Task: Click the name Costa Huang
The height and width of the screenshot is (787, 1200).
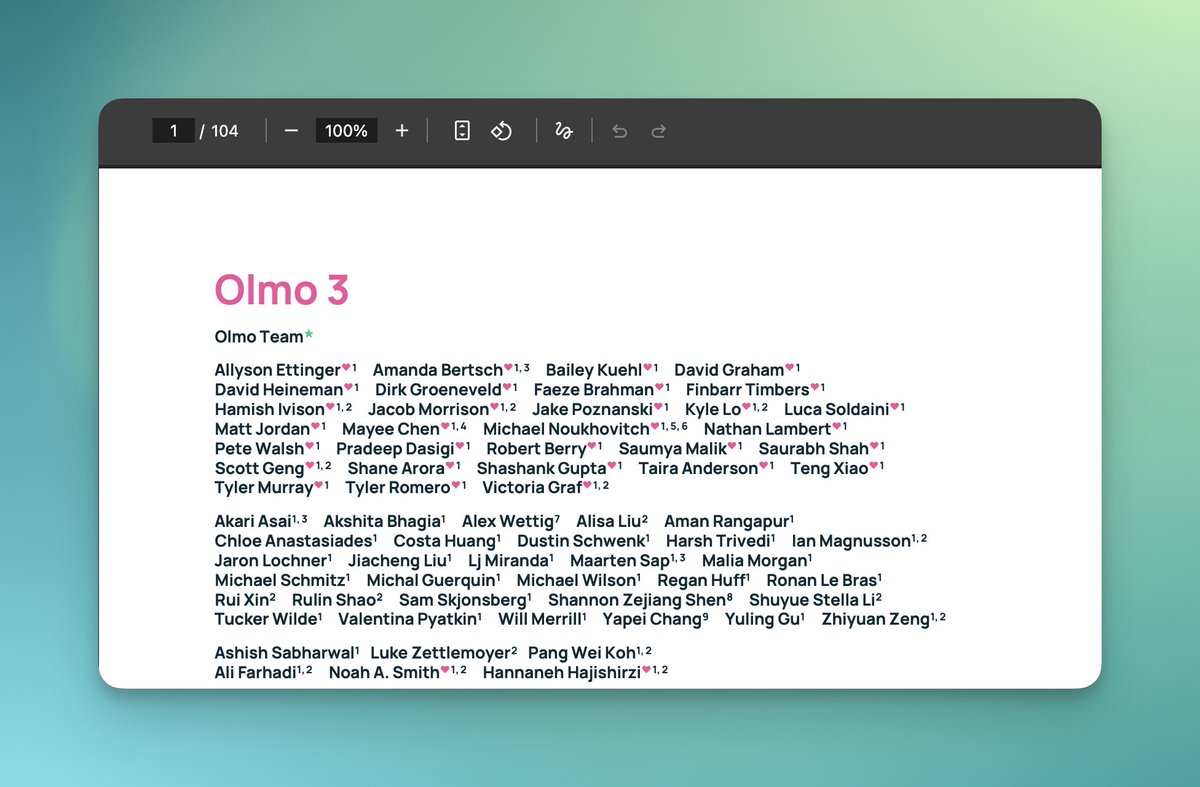Action: tap(445, 541)
